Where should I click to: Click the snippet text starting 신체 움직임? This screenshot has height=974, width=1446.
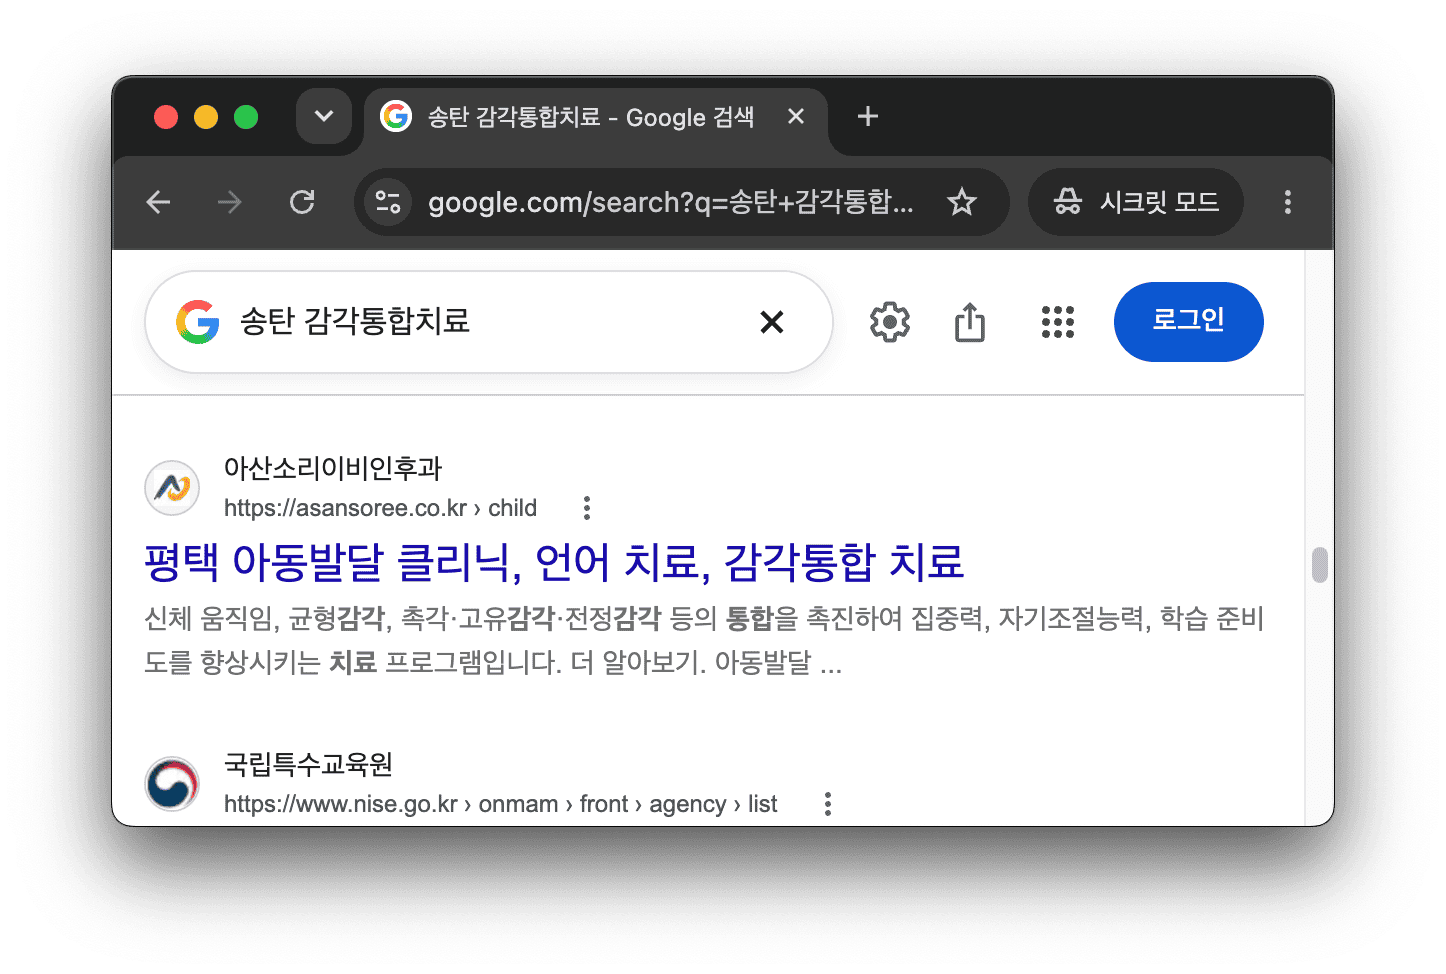click(704, 640)
